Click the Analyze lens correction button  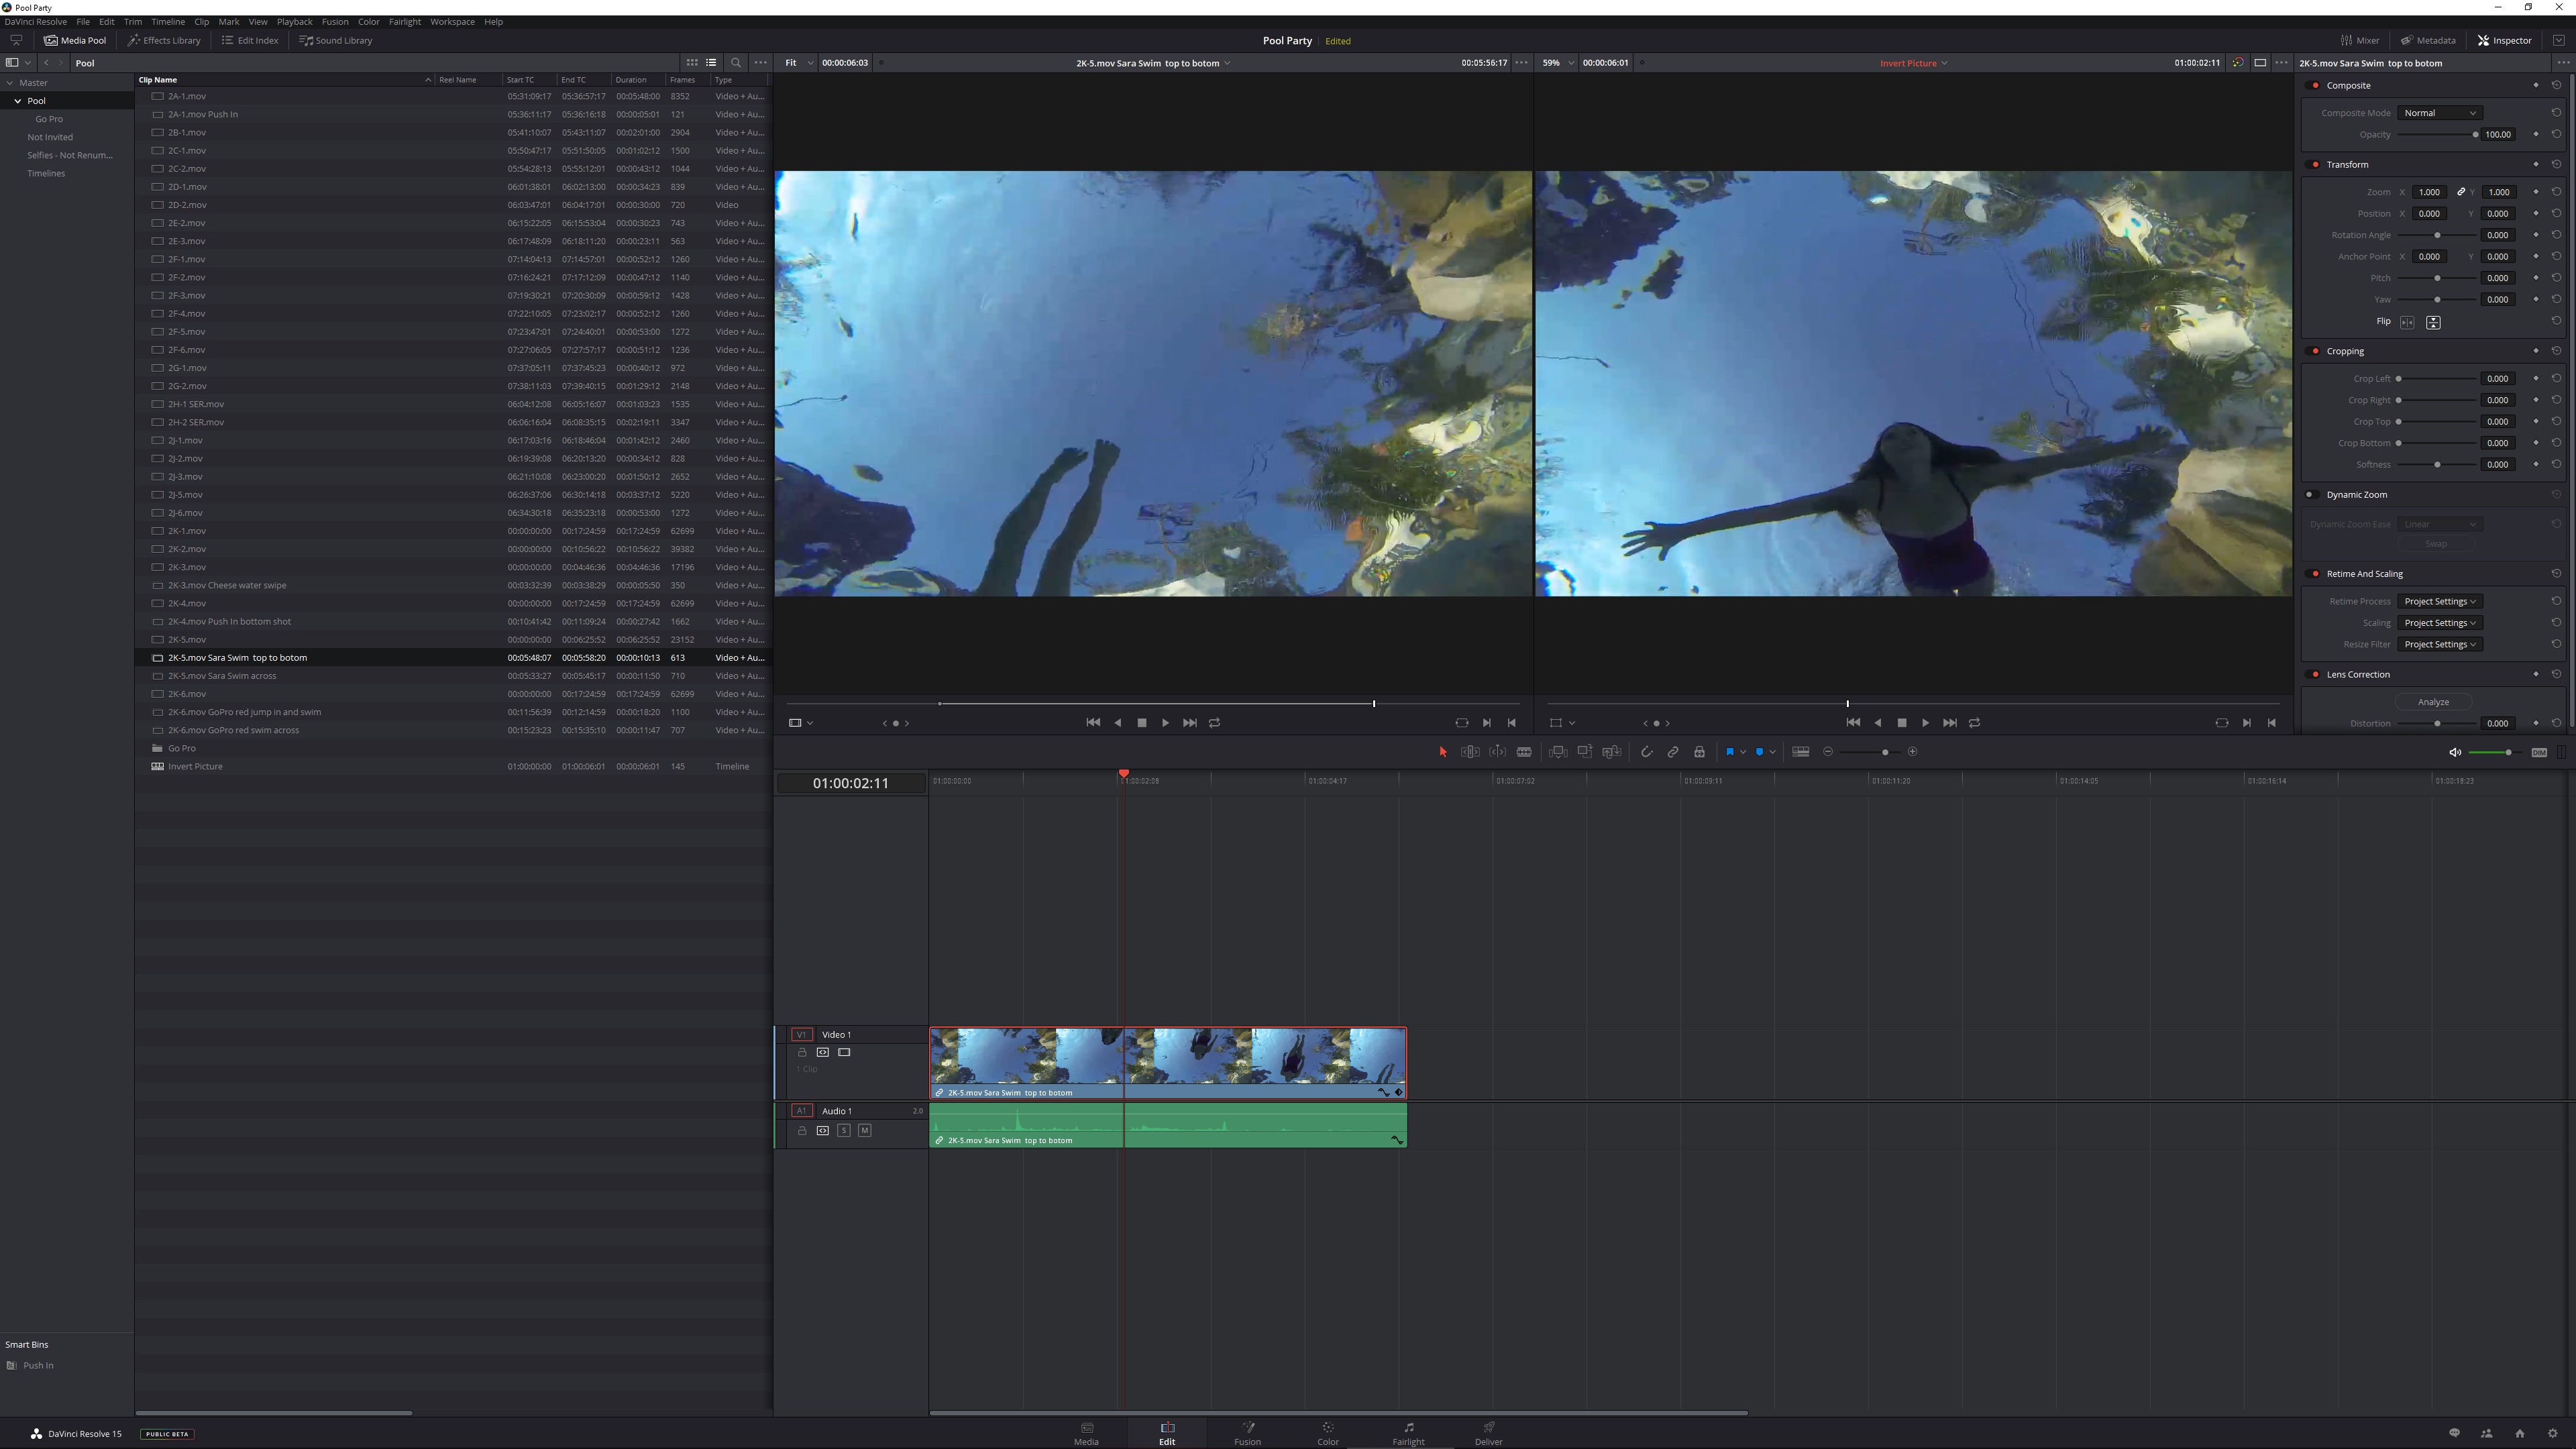(2433, 702)
